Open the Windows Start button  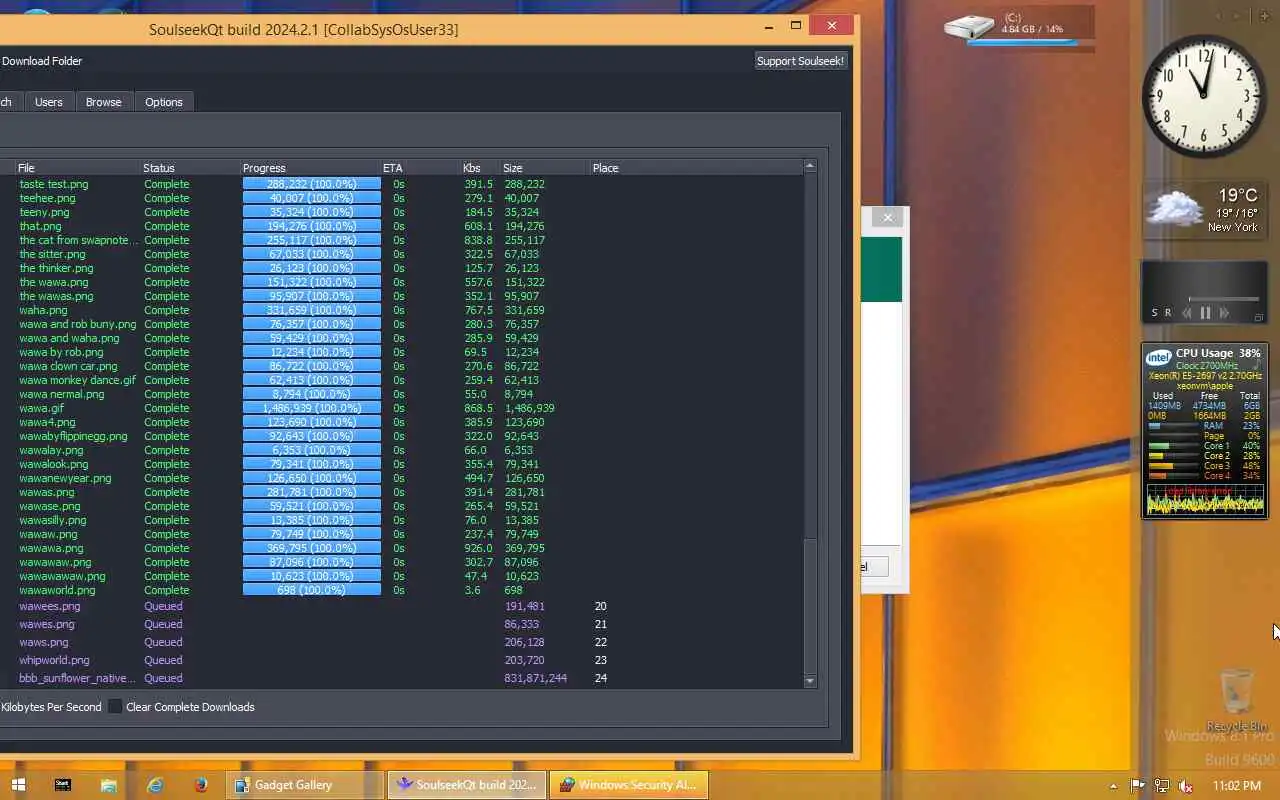(17, 785)
